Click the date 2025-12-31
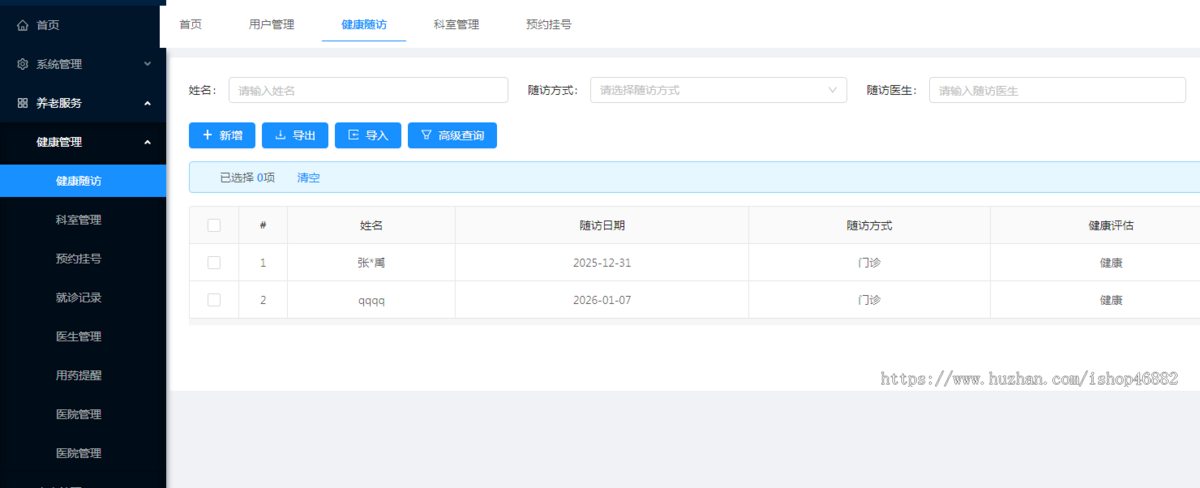The image size is (1200, 488). click(602, 263)
